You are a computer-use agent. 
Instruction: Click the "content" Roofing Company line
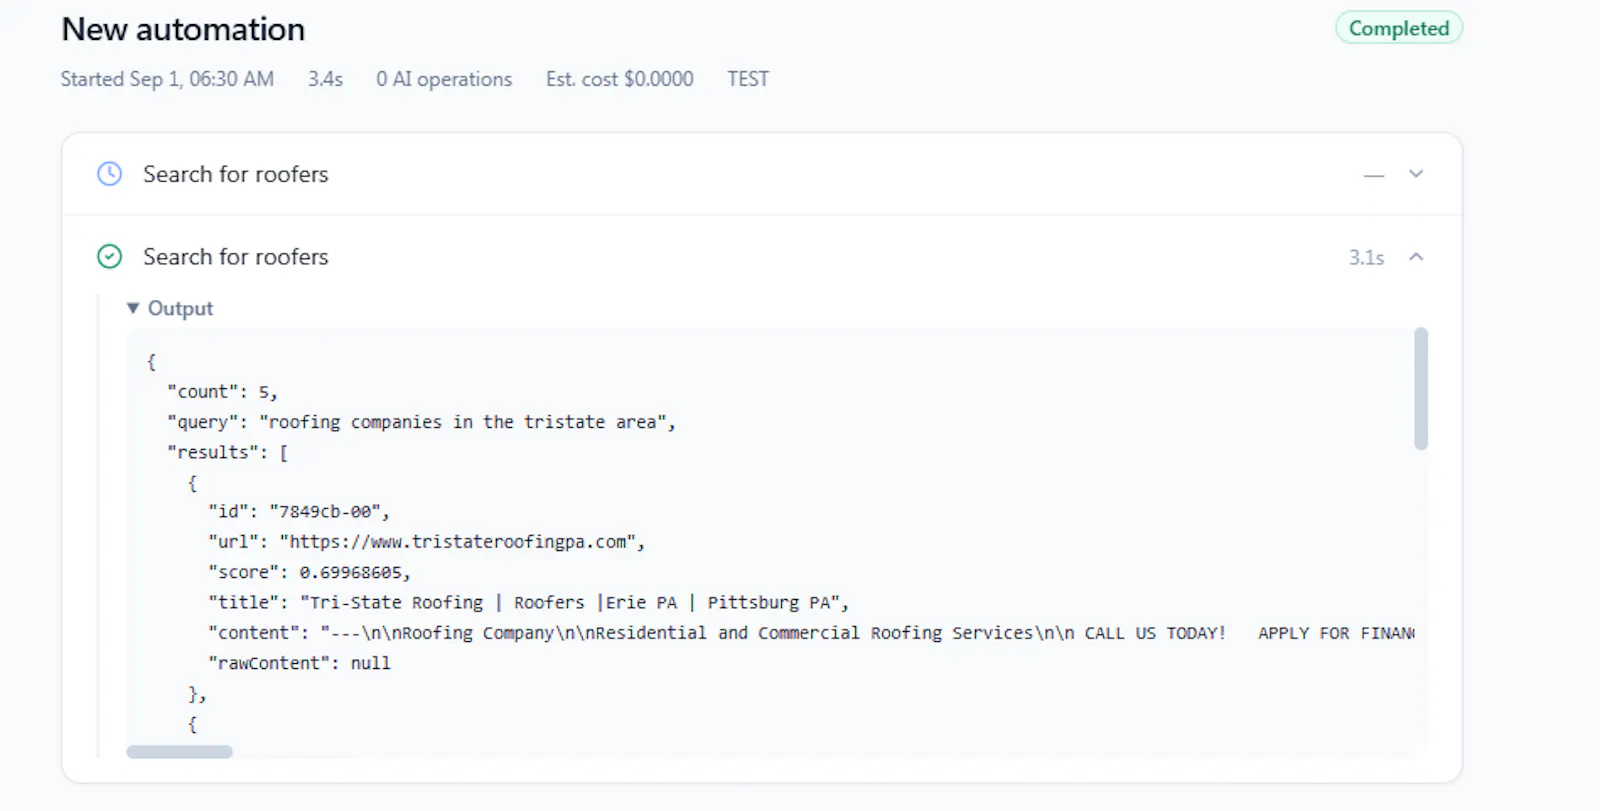tap(811, 633)
